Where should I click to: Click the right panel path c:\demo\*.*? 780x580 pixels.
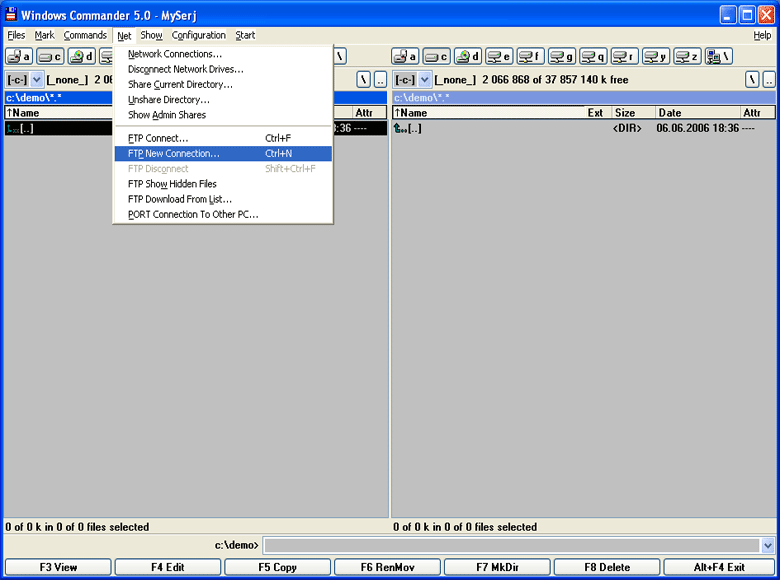click(583, 97)
